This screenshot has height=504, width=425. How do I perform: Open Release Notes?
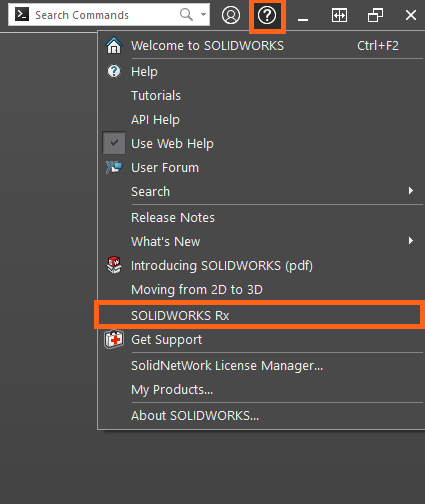[261, 218]
